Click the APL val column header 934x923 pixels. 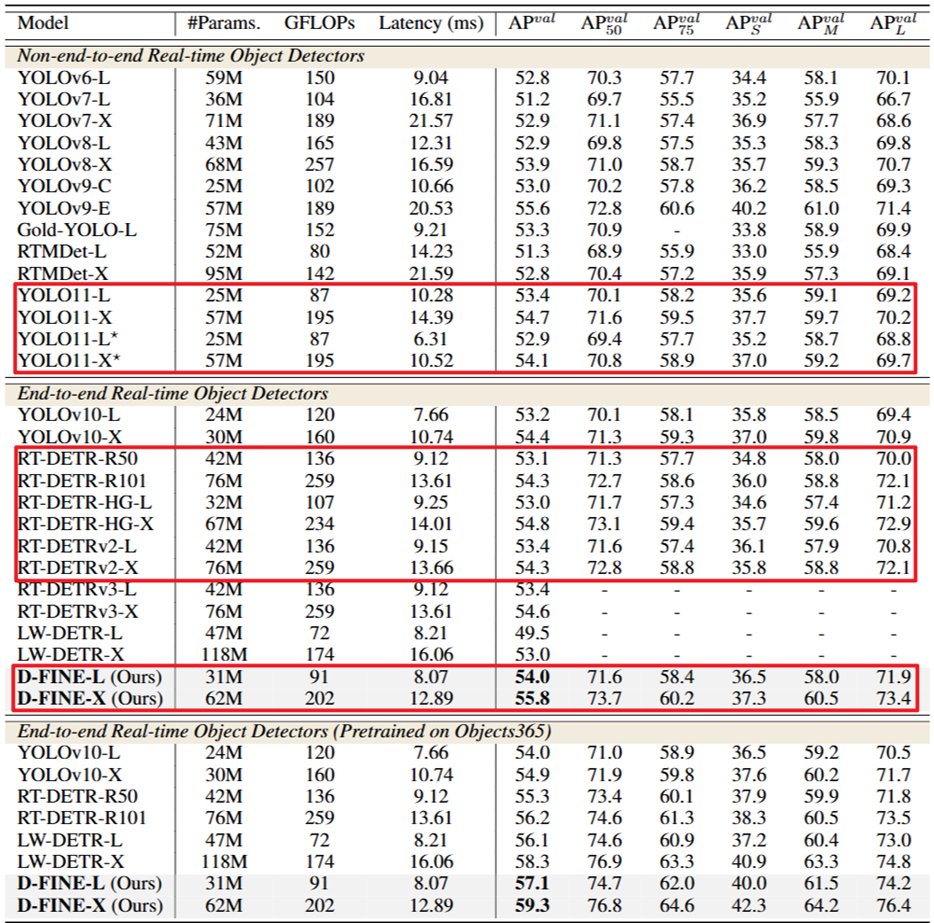coord(893,23)
